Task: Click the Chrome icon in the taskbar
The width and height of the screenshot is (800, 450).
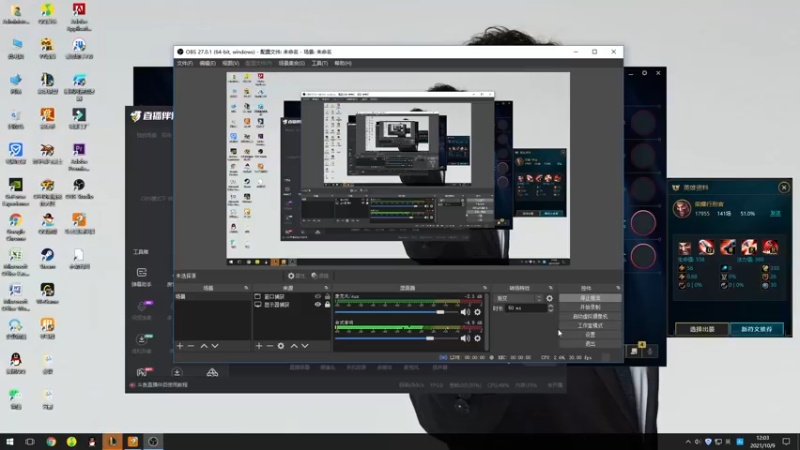Action: [x=51, y=441]
